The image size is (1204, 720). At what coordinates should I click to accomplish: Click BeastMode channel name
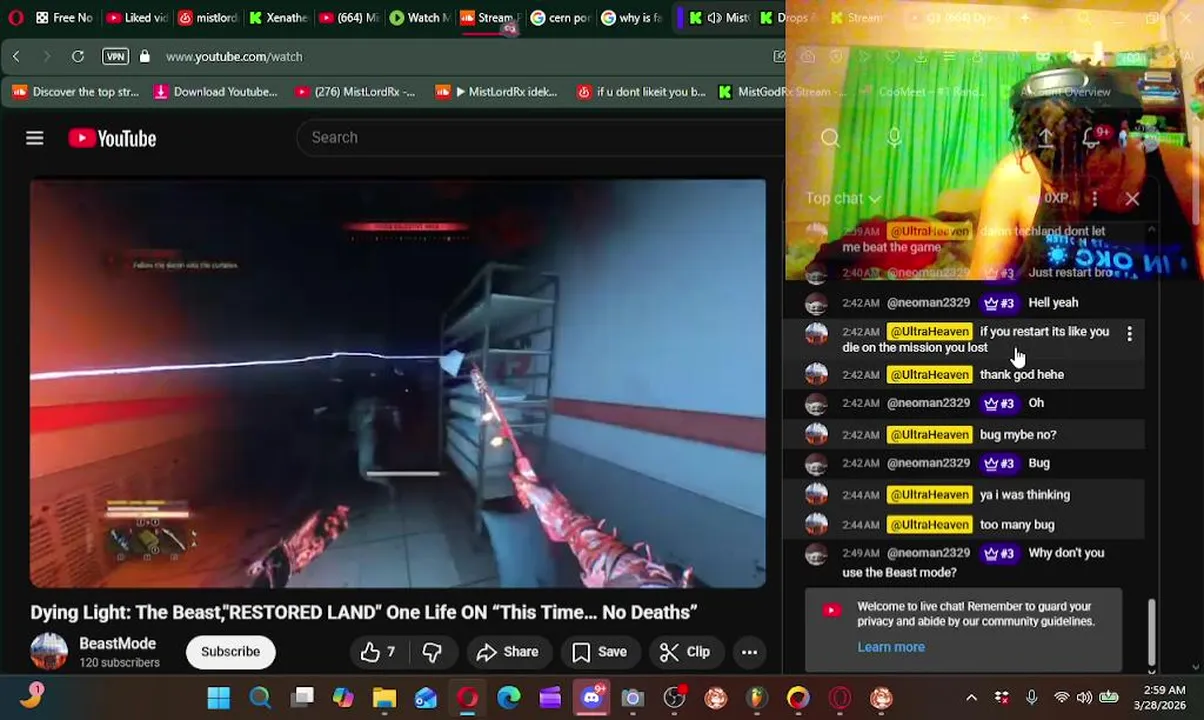click(x=118, y=643)
